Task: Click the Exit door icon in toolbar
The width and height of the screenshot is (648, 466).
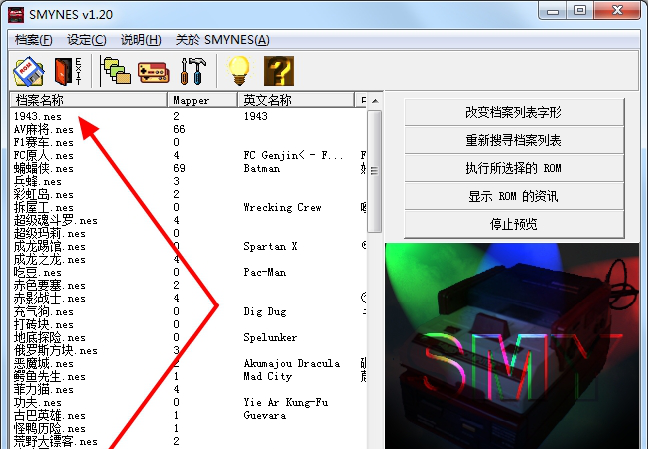Action: [68, 71]
